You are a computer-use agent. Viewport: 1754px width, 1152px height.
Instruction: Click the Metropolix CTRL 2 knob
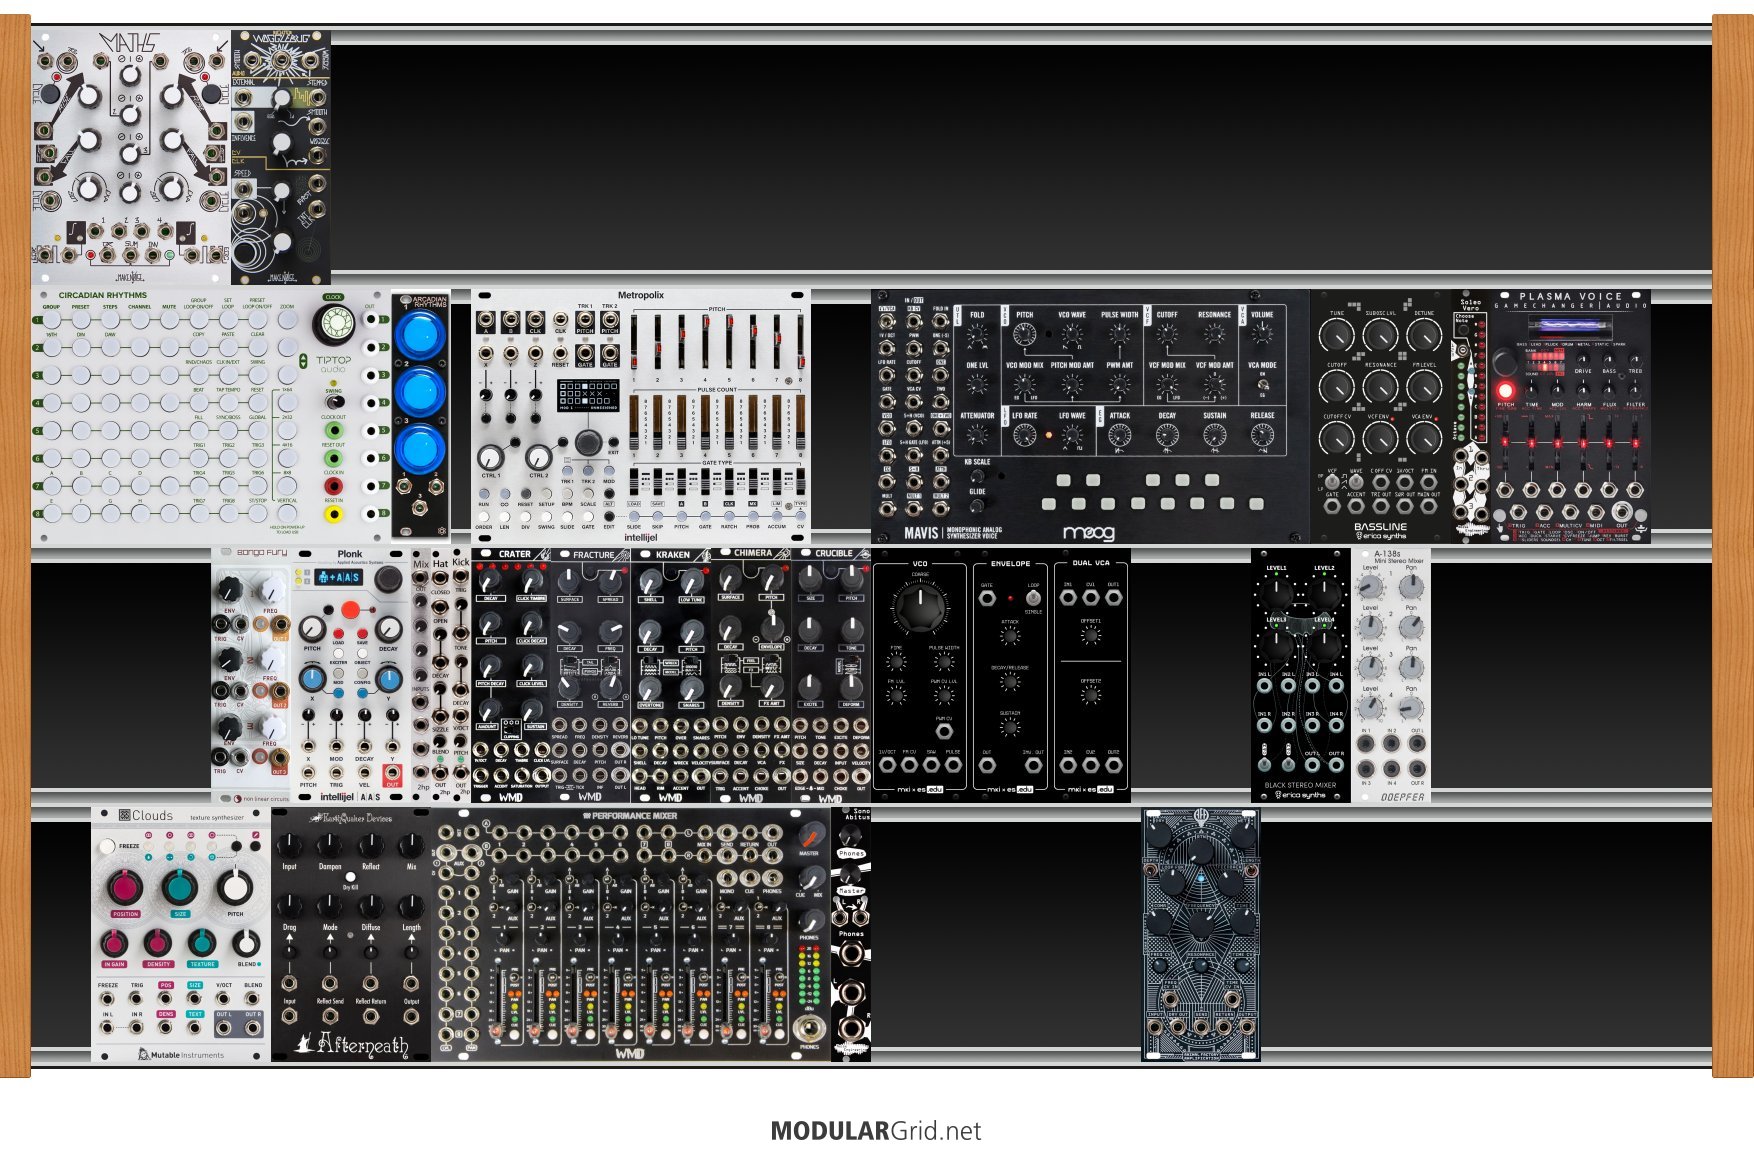[x=538, y=457]
